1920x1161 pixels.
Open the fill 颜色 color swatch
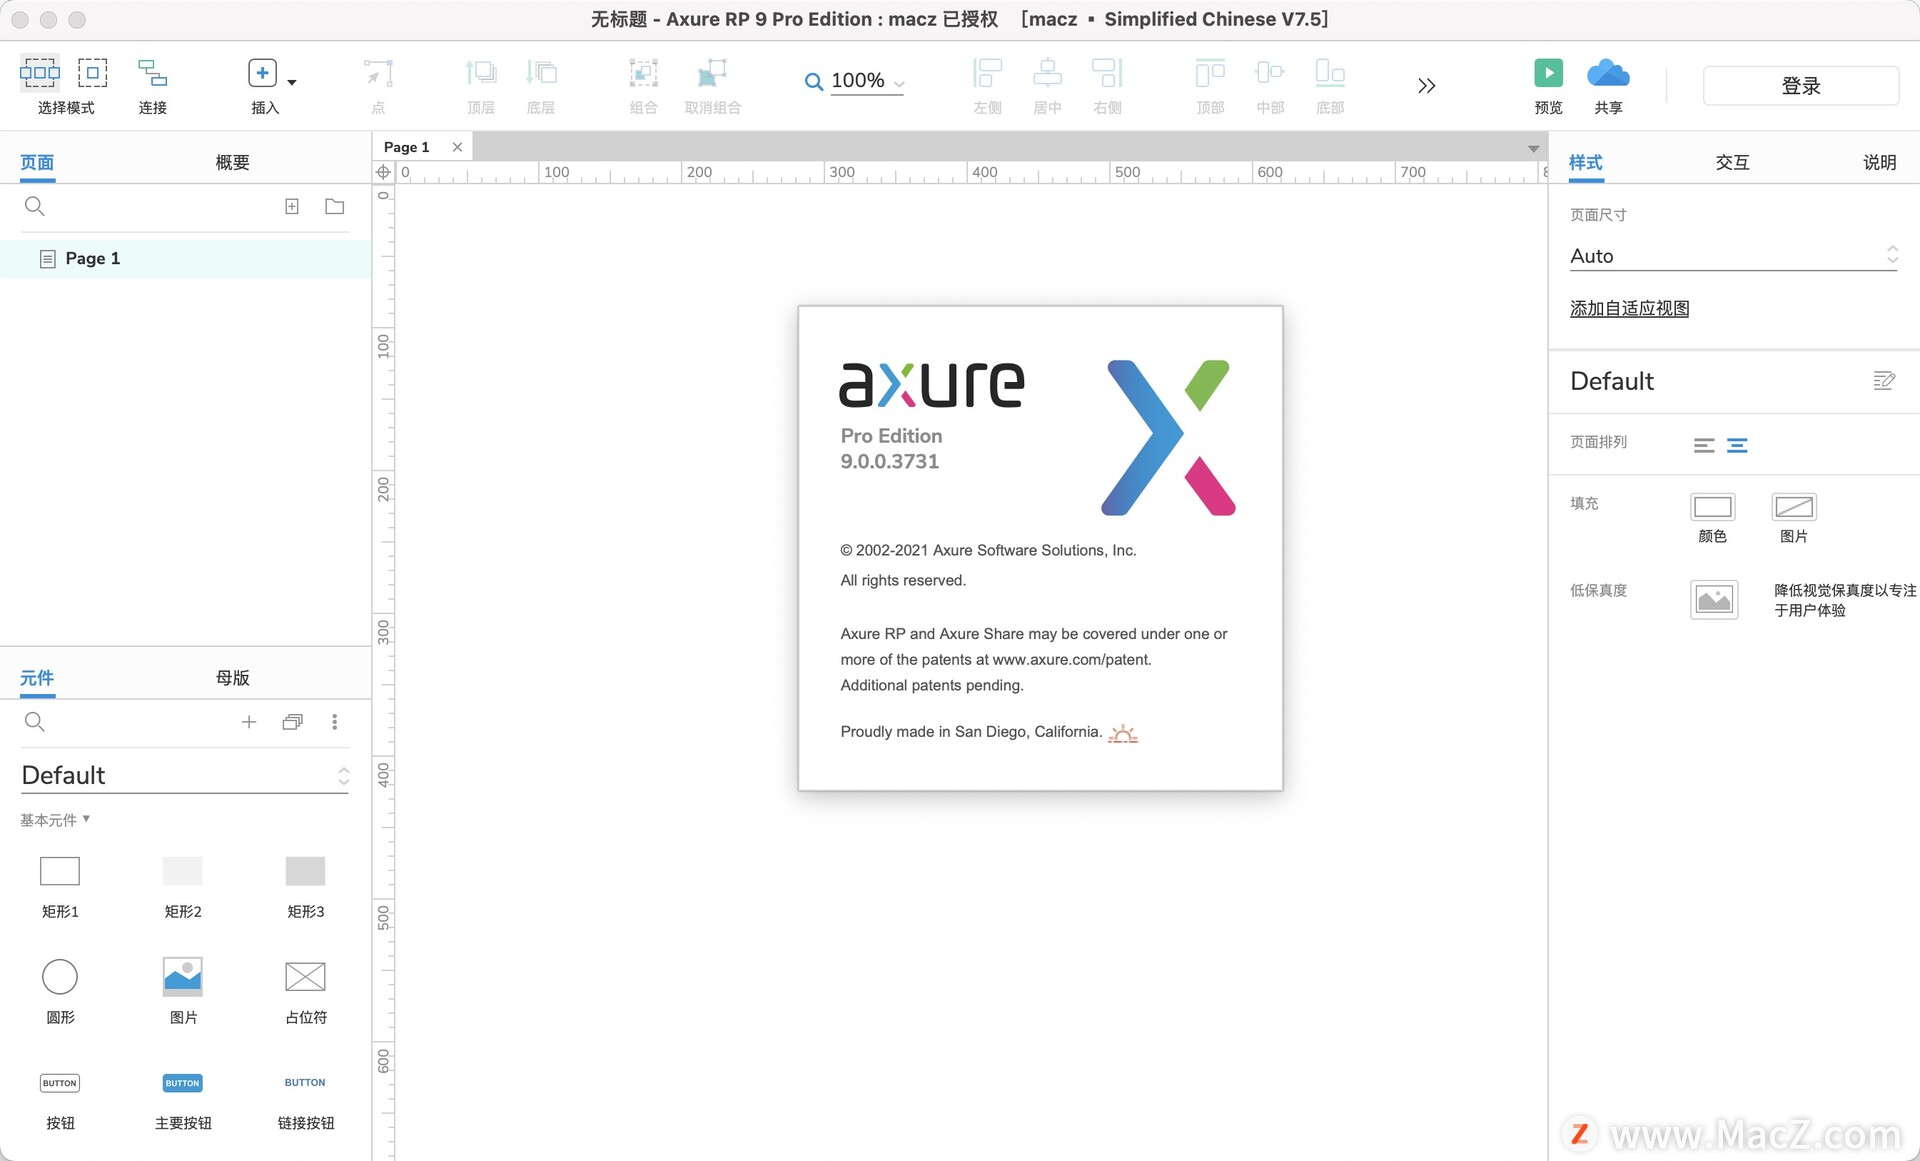pyautogui.click(x=1712, y=507)
